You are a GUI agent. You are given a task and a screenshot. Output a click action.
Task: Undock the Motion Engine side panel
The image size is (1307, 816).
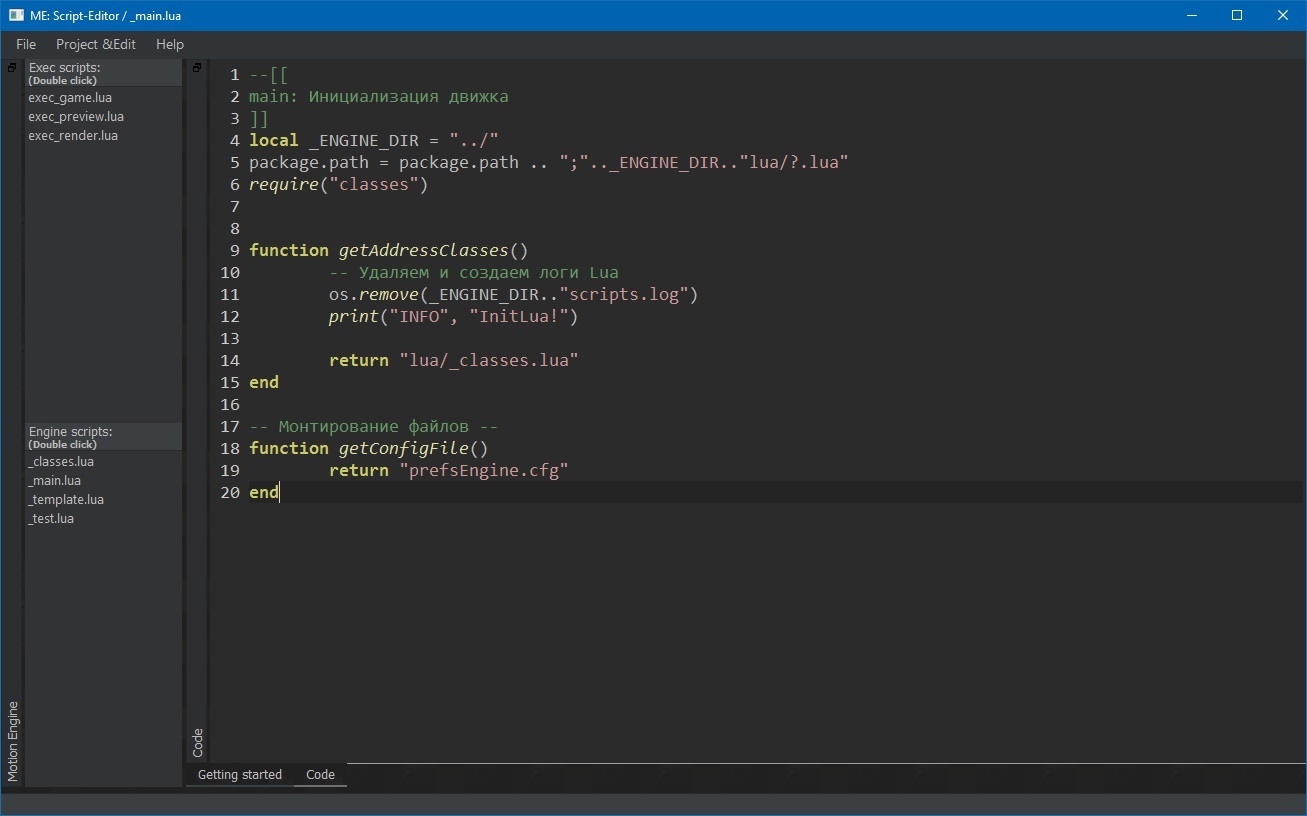tap(12, 68)
